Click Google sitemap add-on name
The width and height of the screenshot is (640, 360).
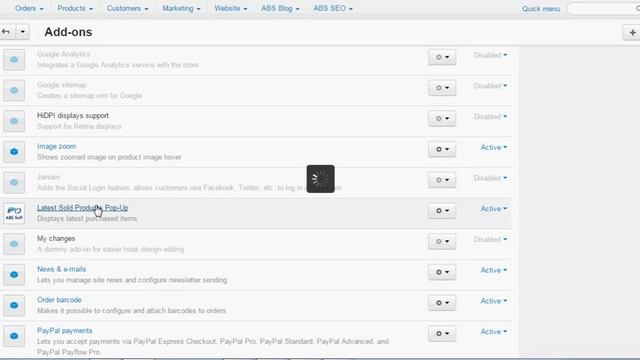click(61, 85)
